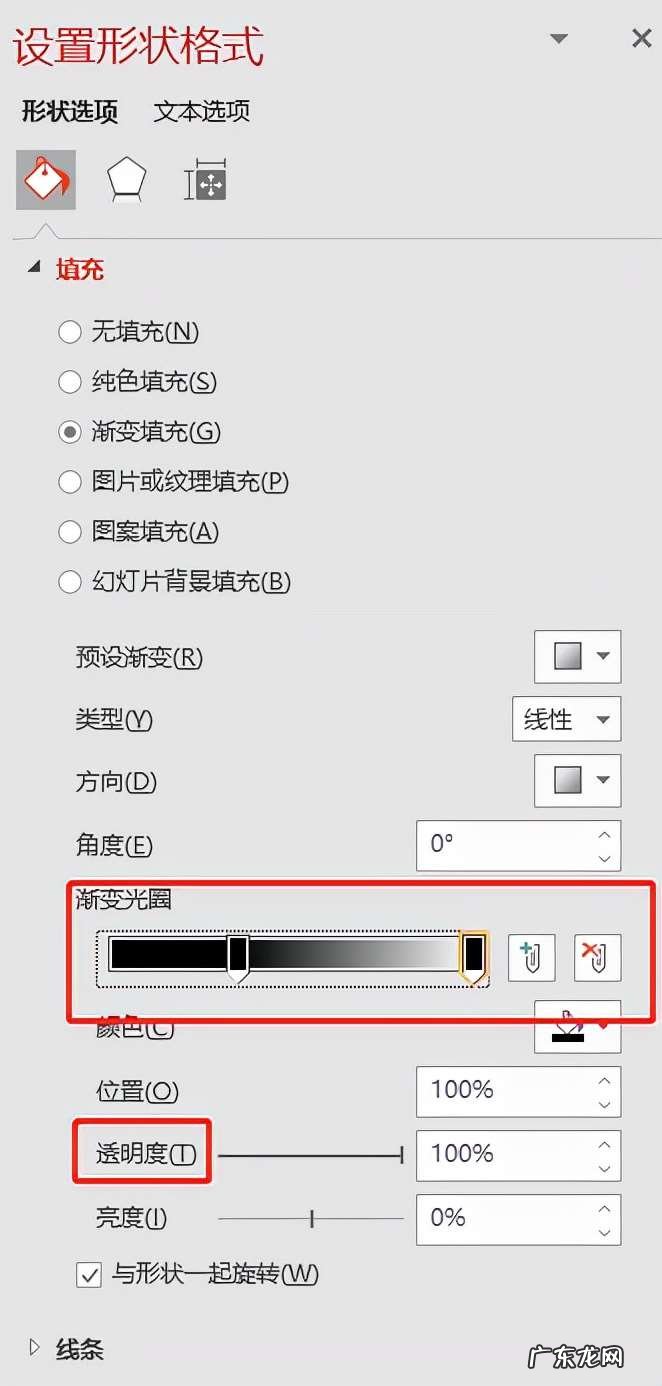
Task: Click the 透明度 percentage input field
Action: 518,1154
